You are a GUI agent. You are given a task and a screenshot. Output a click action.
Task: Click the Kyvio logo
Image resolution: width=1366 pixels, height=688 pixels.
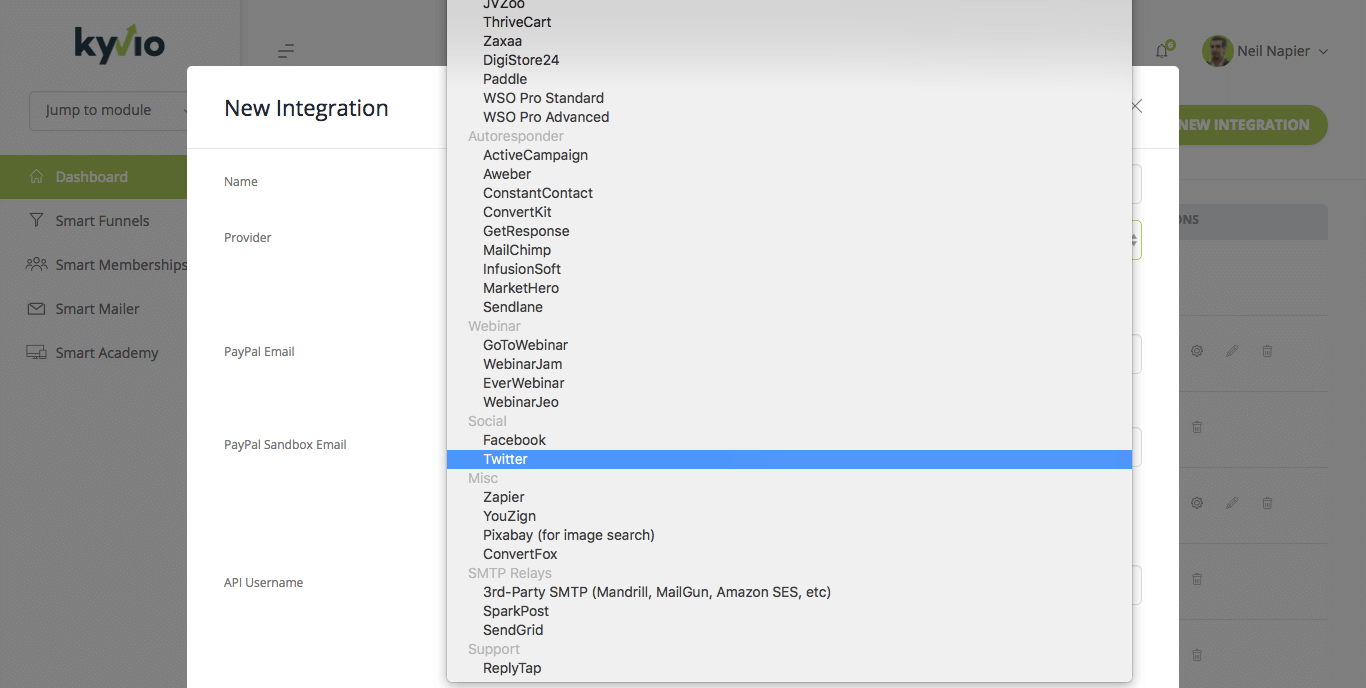click(120, 43)
